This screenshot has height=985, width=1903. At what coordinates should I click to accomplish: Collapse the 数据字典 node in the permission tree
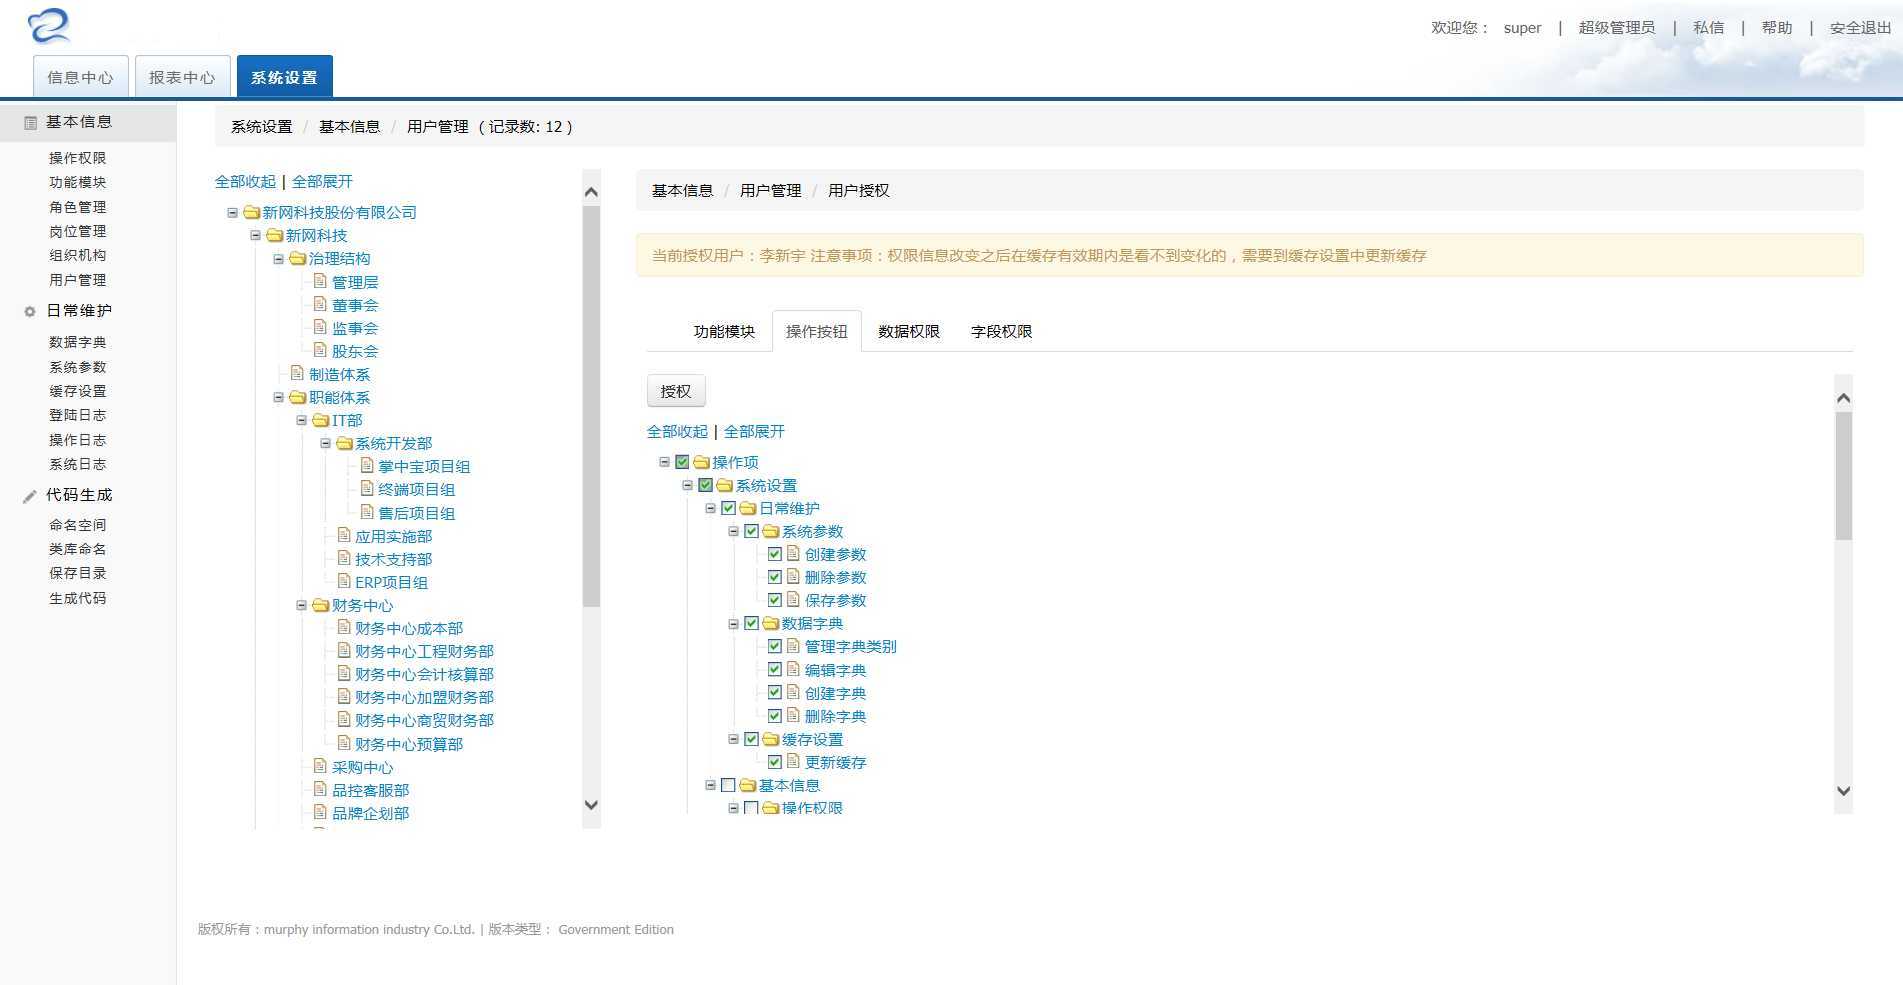tap(734, 623)
